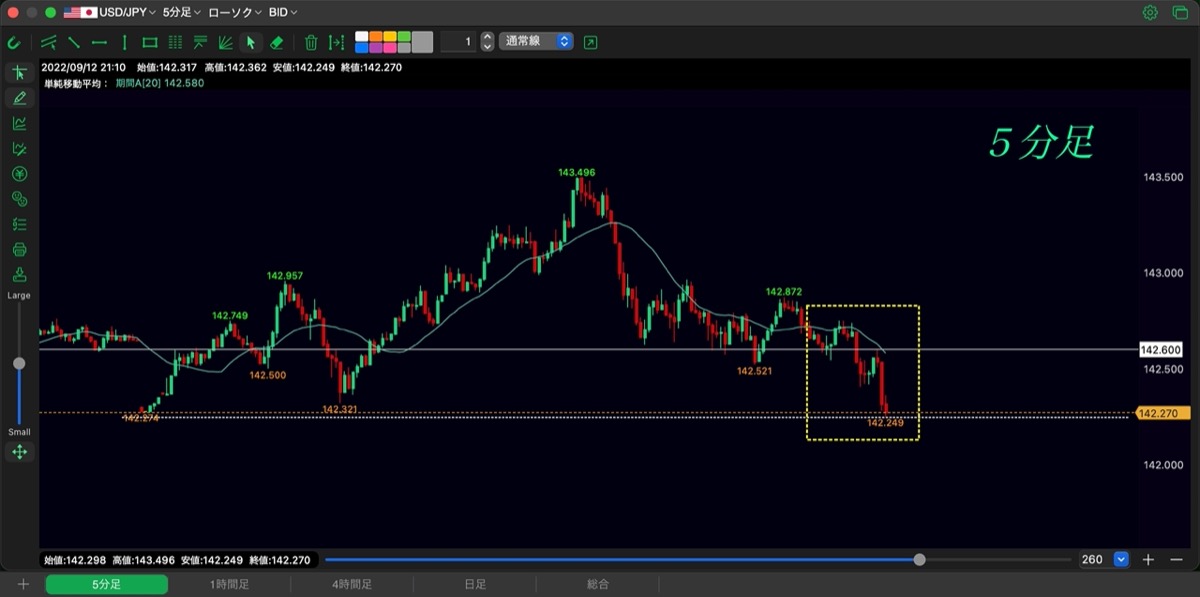The width and height of the screenshot is (1200, 597).
Task: Select the Fibonacci retracement tool
Action: click(x=200, y=42)
